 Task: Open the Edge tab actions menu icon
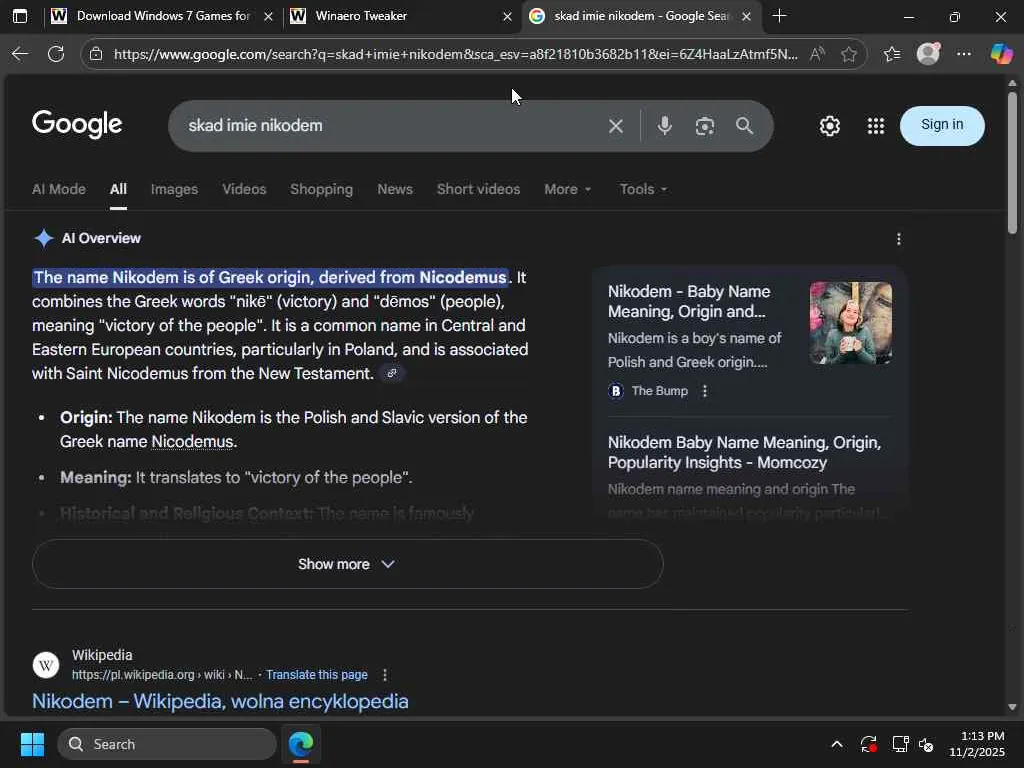[x=20, y=16]
